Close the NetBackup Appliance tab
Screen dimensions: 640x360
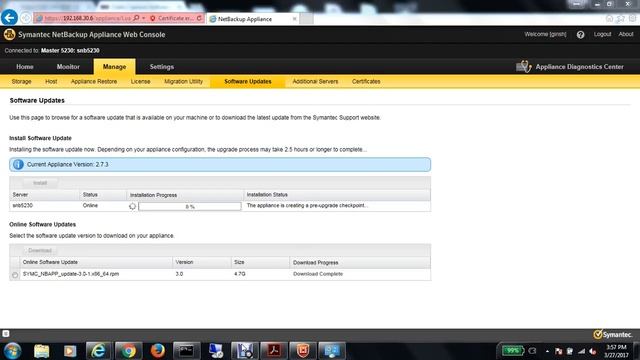point(294,19)
